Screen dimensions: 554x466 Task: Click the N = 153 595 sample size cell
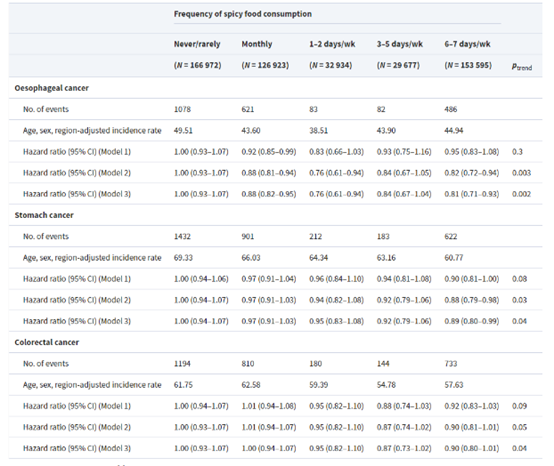468,65
